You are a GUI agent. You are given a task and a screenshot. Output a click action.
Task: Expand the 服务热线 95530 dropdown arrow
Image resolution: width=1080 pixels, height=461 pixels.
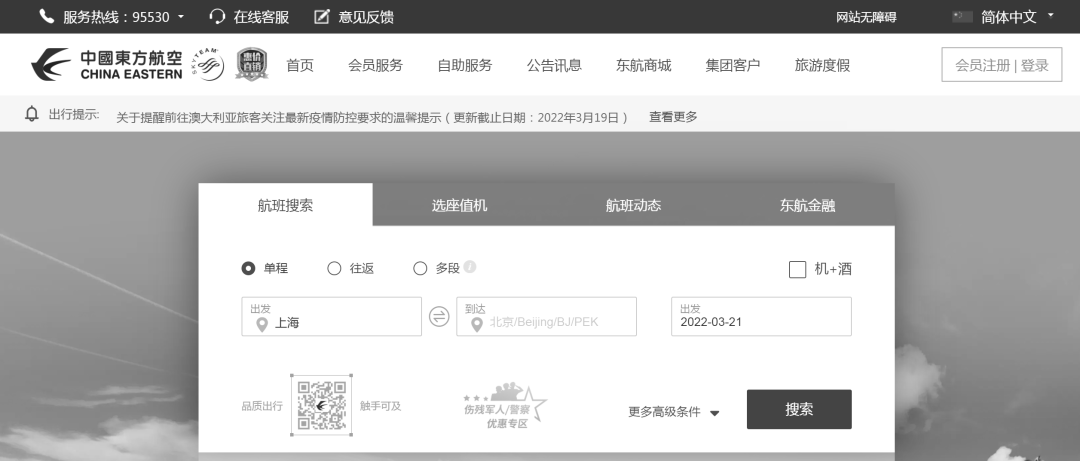click(179, 17)
